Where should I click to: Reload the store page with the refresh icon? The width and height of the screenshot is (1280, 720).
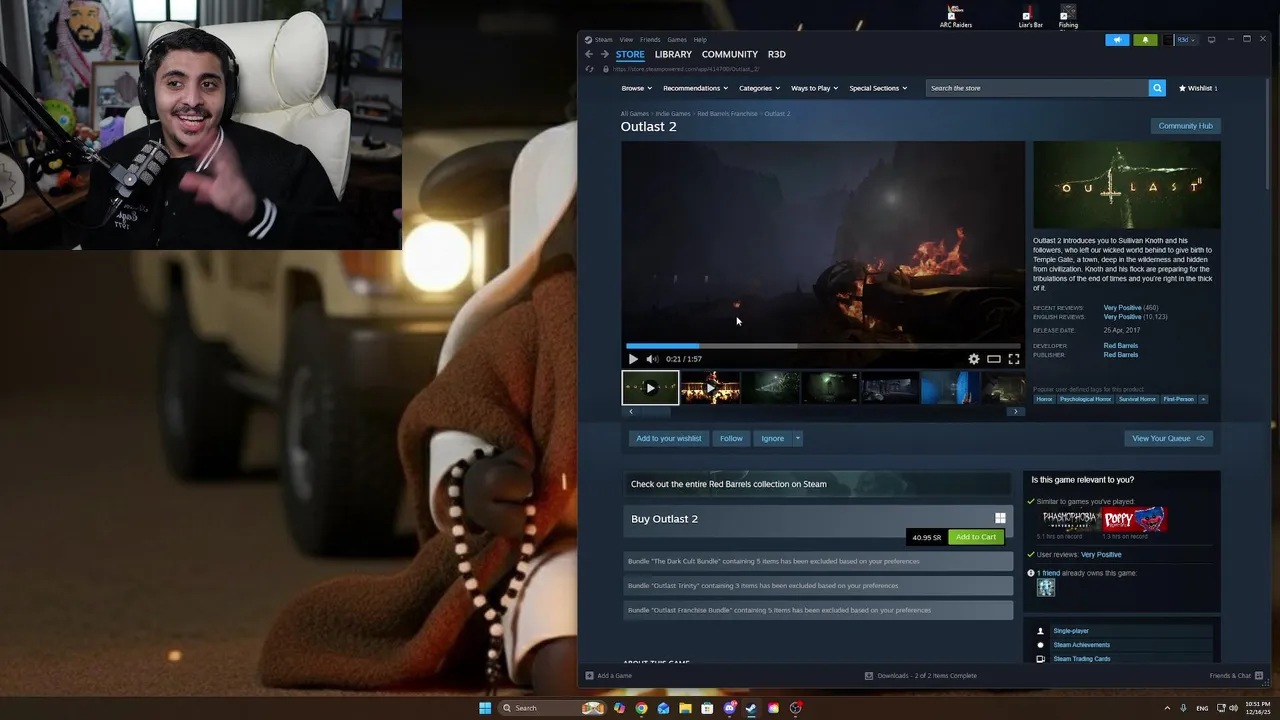pyautogui.click(x=589, y=69)
